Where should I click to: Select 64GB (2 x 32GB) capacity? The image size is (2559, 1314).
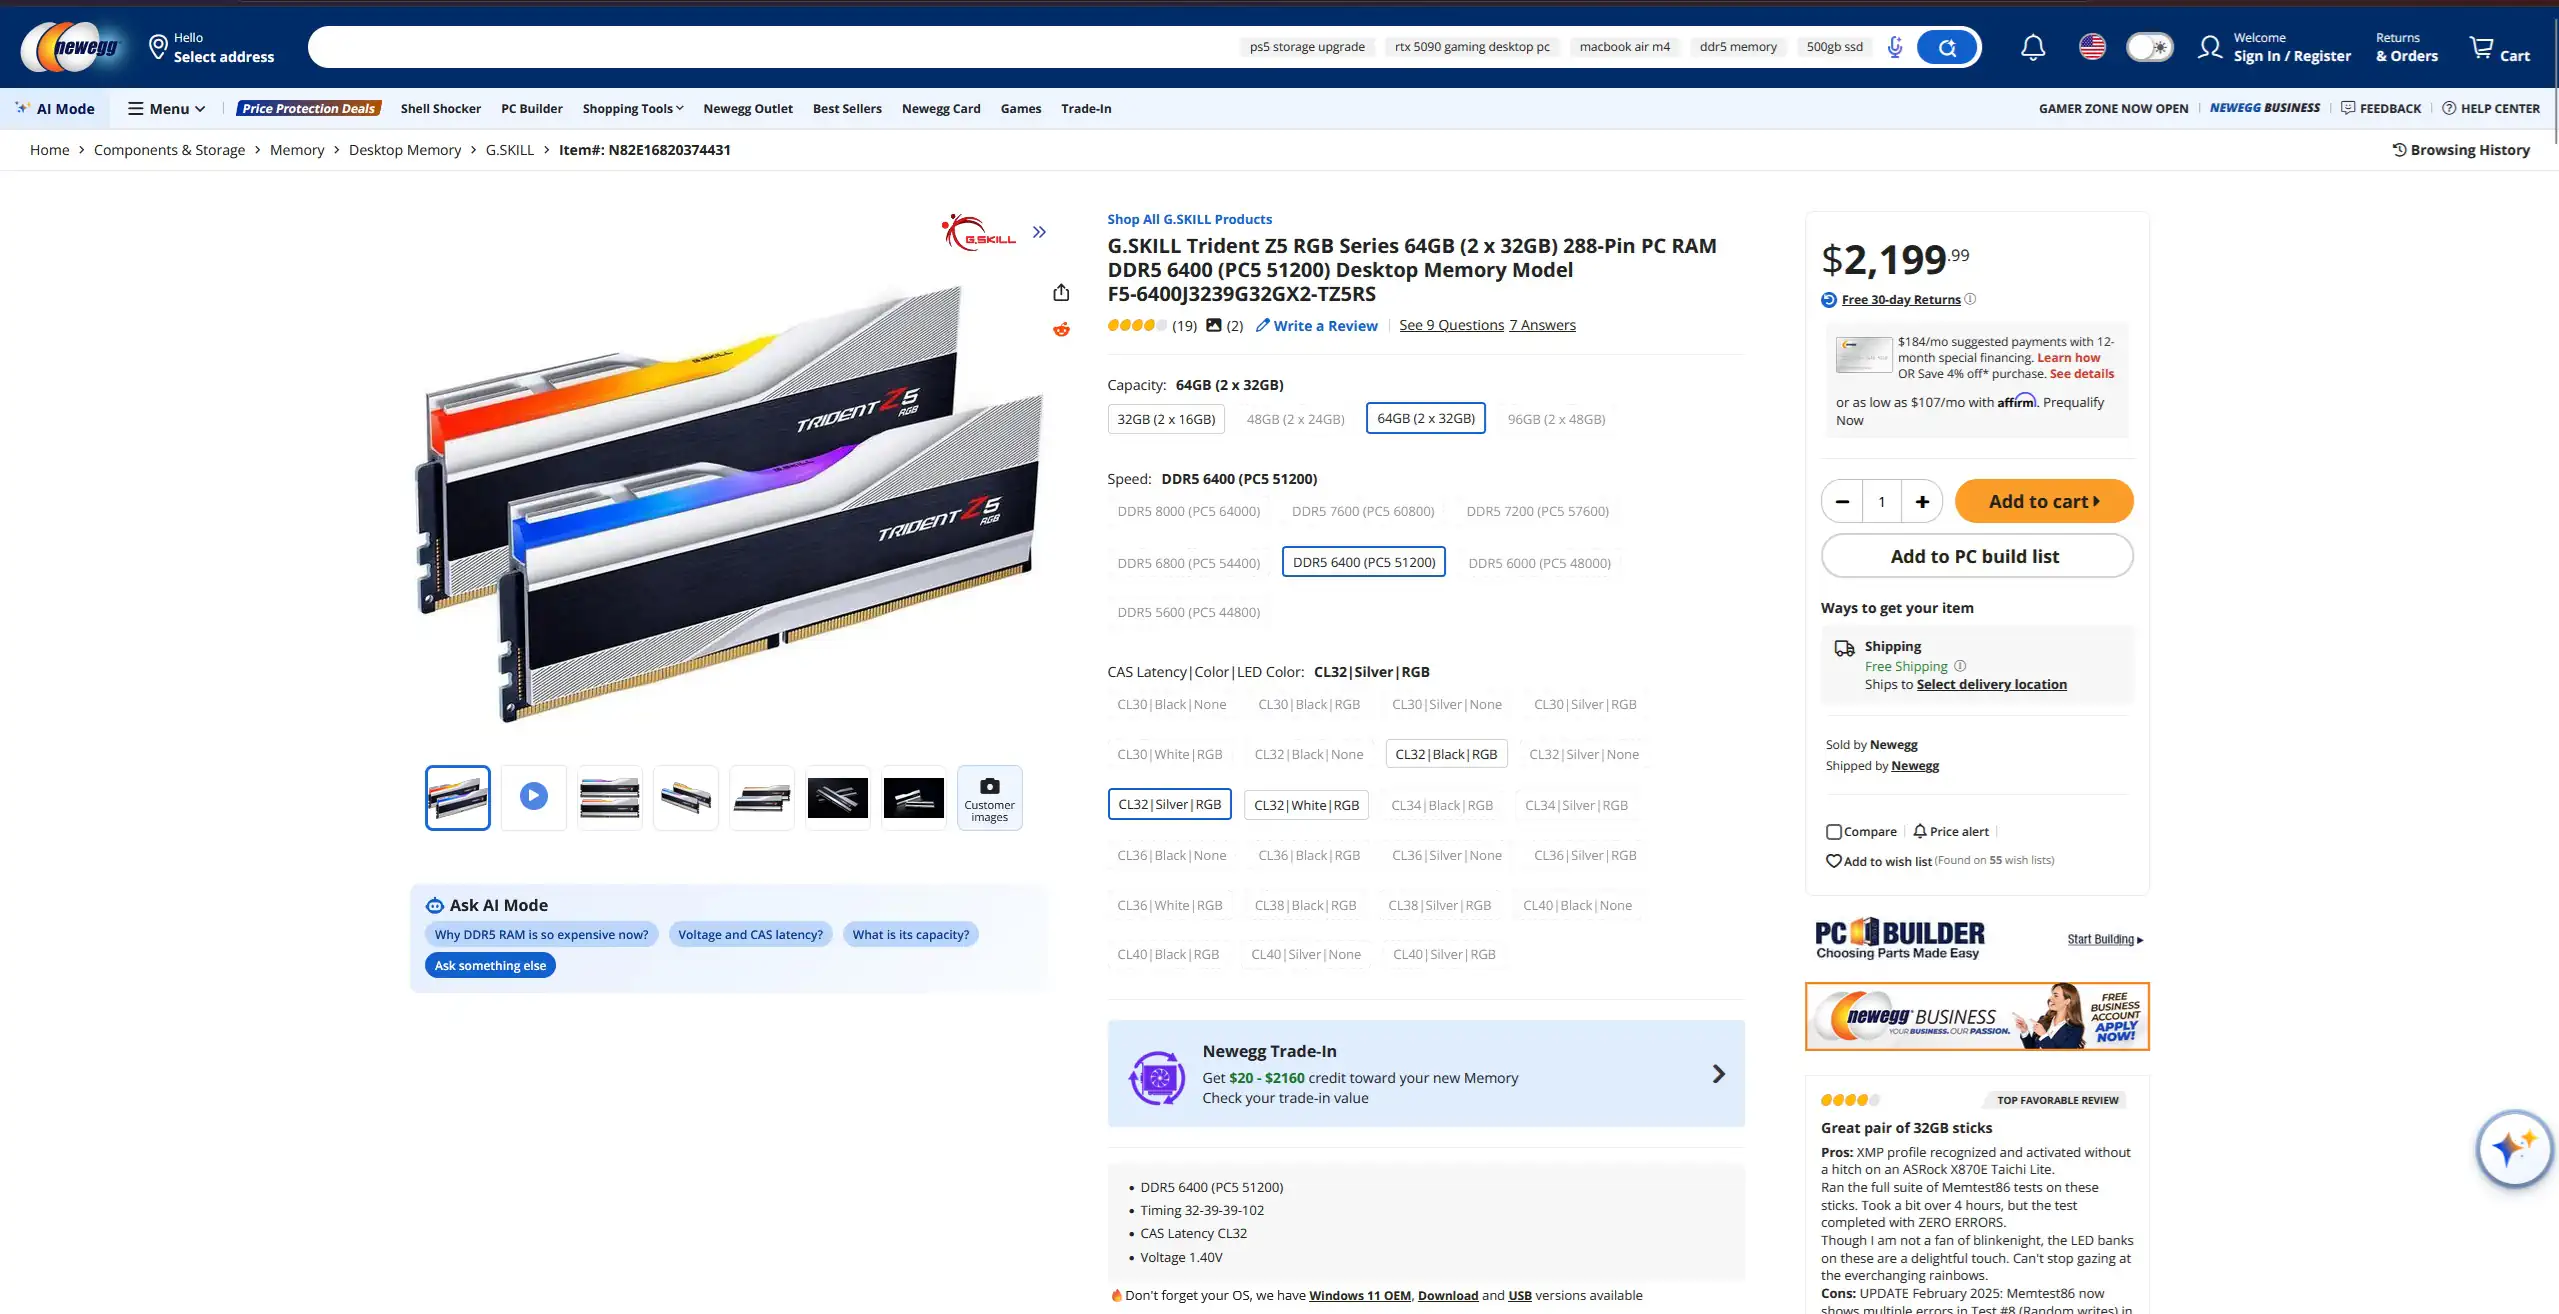click(x=1425, y=418)
